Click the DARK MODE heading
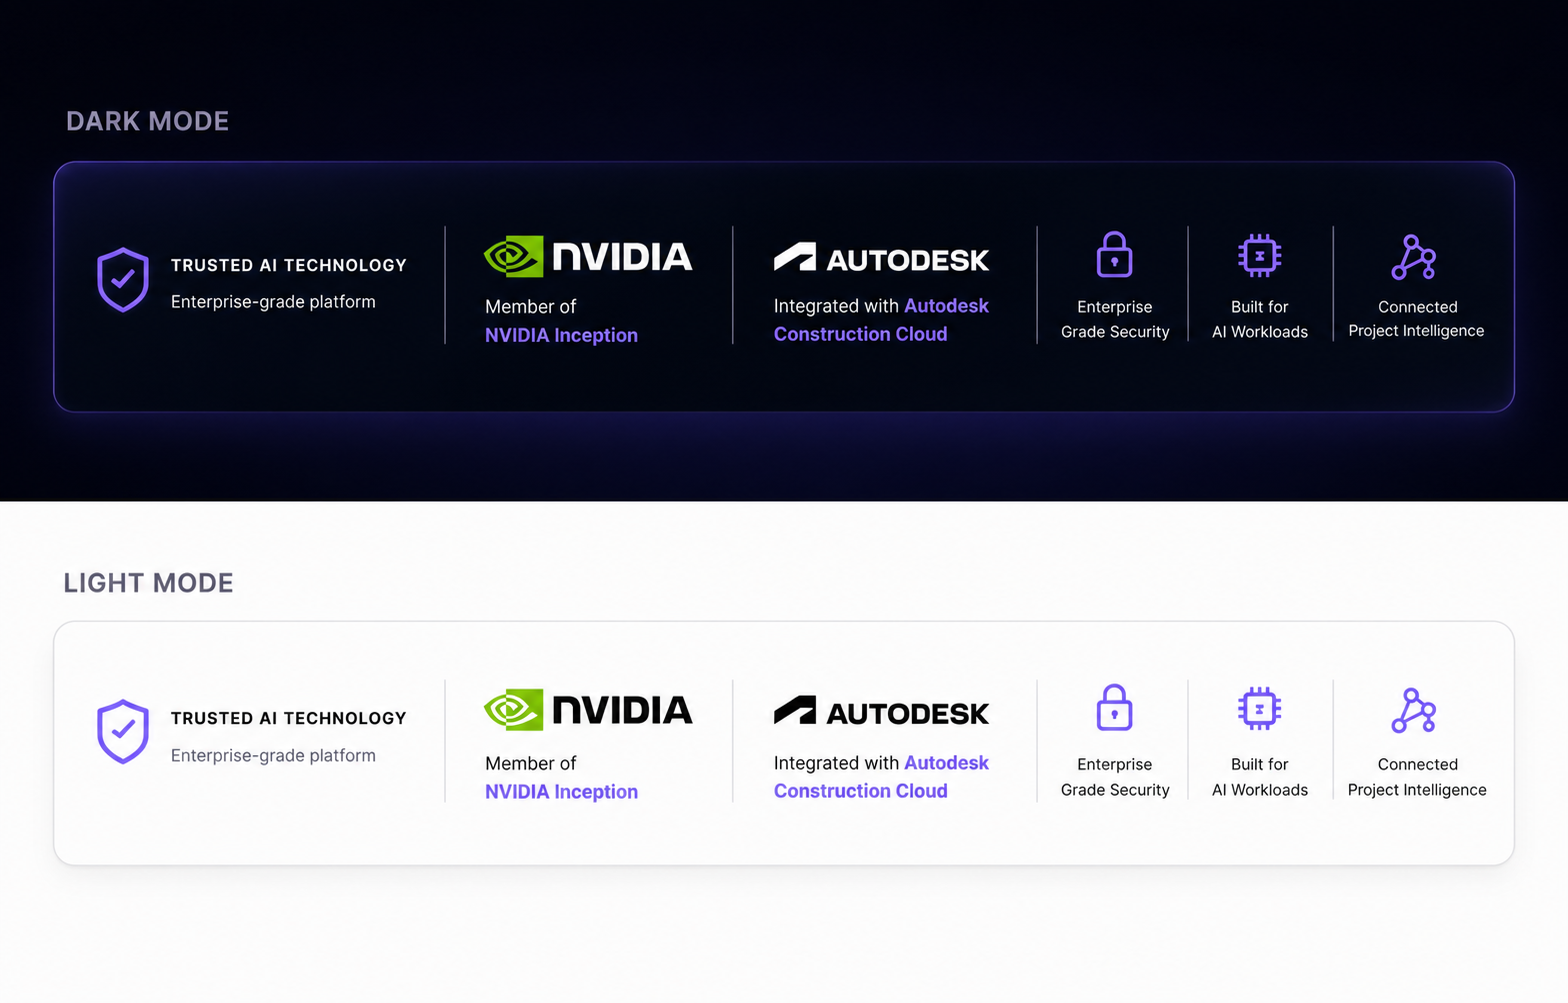 [x=148, y=121]
